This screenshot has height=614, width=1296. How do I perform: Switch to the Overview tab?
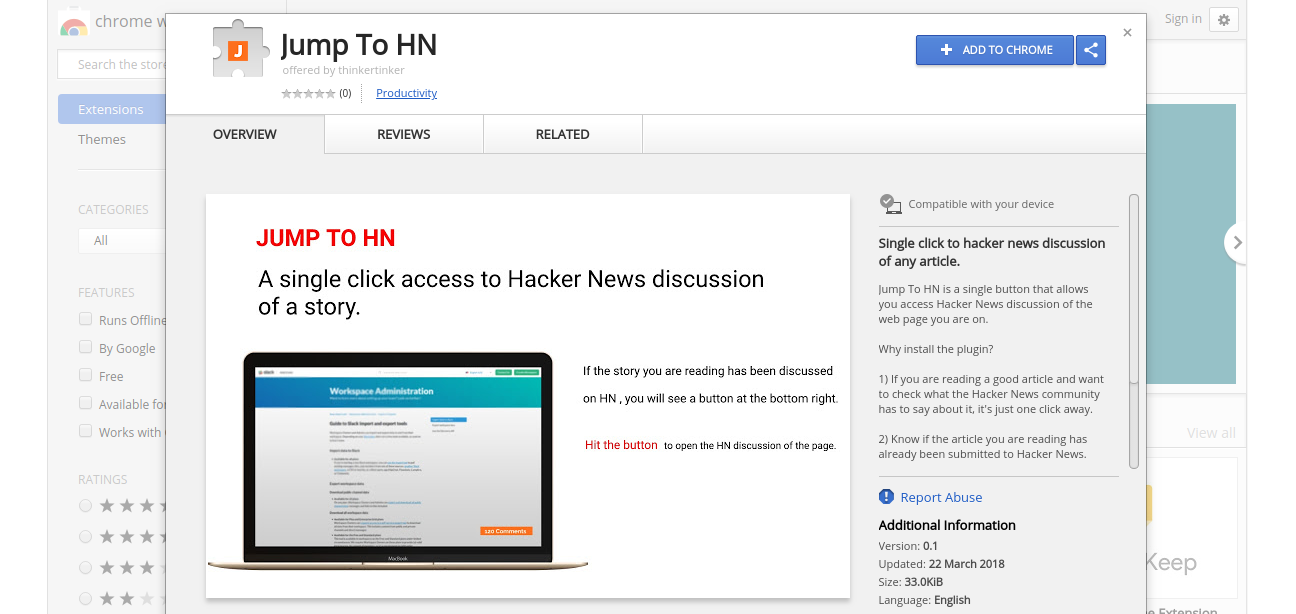coord(245,134)
